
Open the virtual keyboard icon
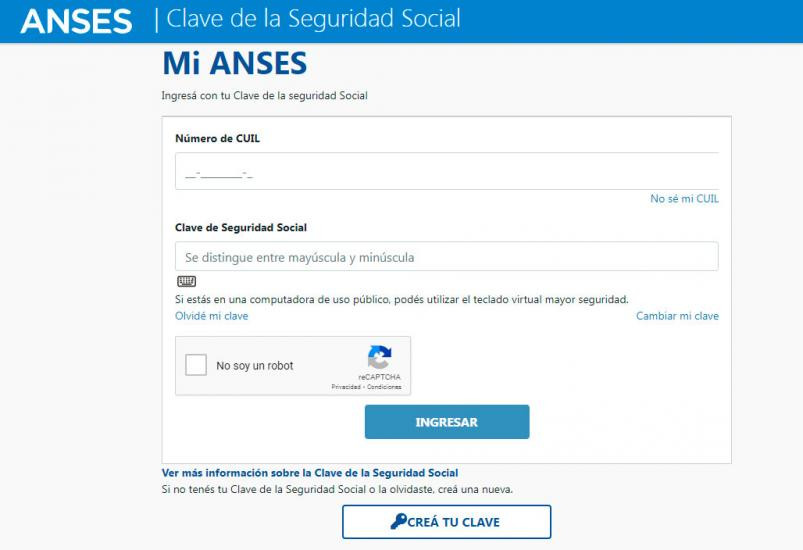(x=186, y=281)
